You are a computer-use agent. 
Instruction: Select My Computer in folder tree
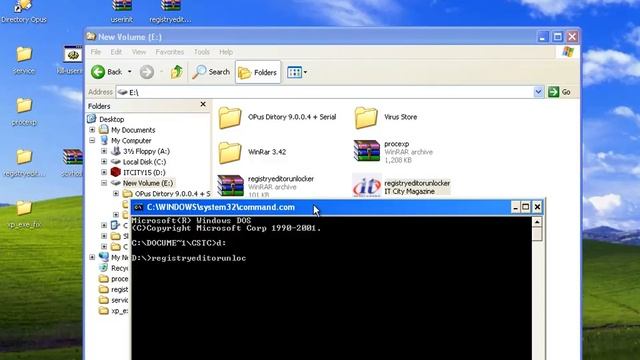131,140
